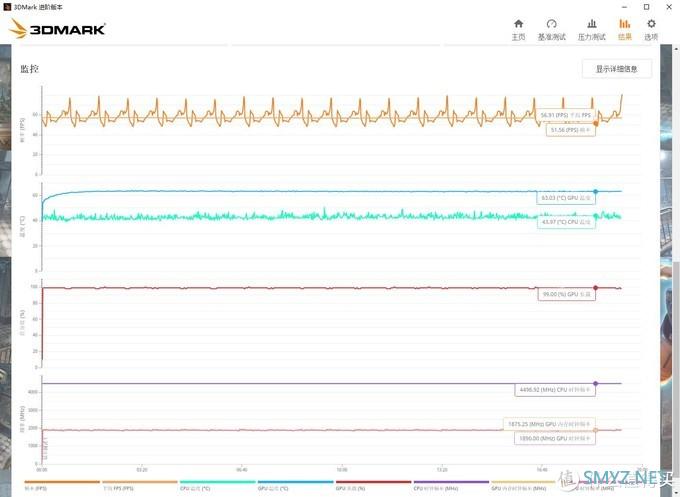680x497 pixels.
Task: Toggle the CPU 时钟频率 (MHz) legend series
Action: click(451, 485)
